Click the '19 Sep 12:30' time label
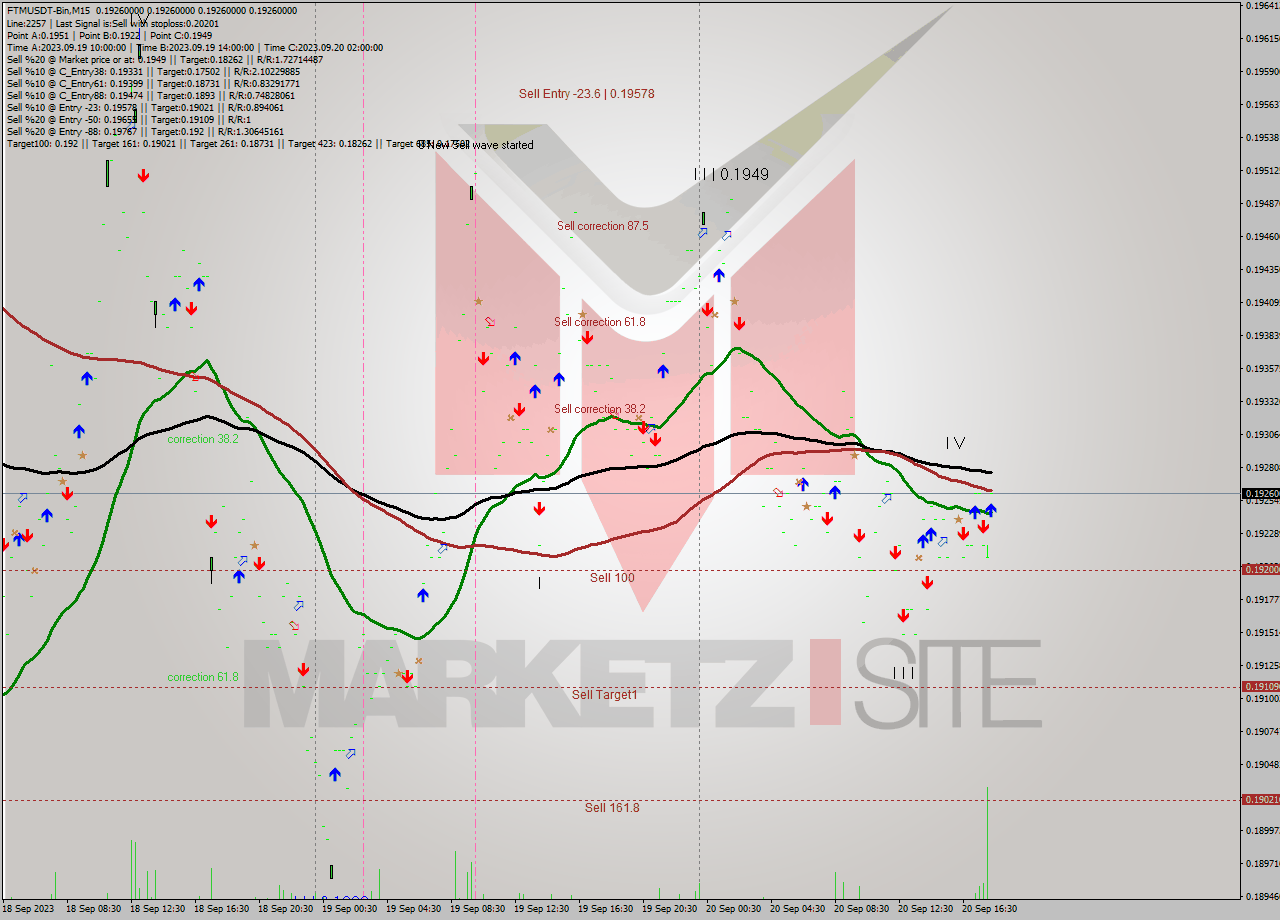This screenshot has height=920, width=1280. (x=541, y=909)
